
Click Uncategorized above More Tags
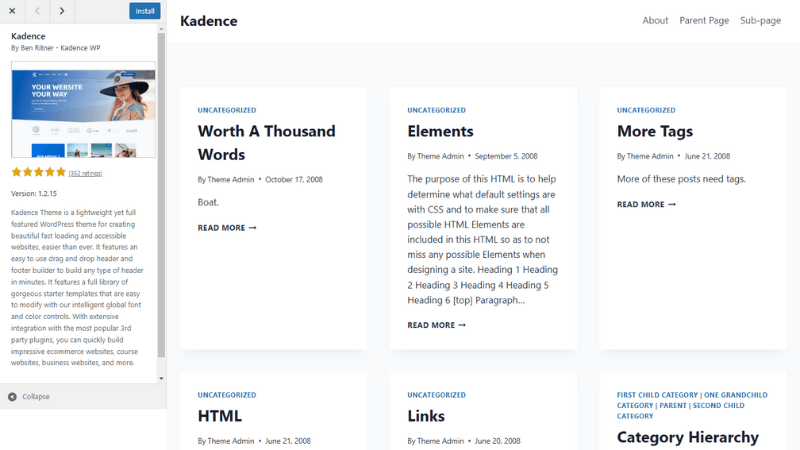pyautogui.click(x=646, y=110)
